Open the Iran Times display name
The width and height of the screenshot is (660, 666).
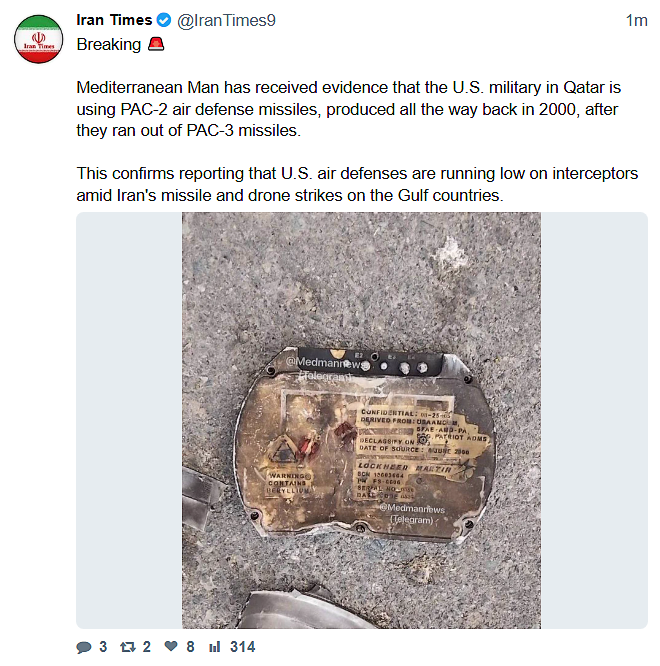click(x=114, y=20)
